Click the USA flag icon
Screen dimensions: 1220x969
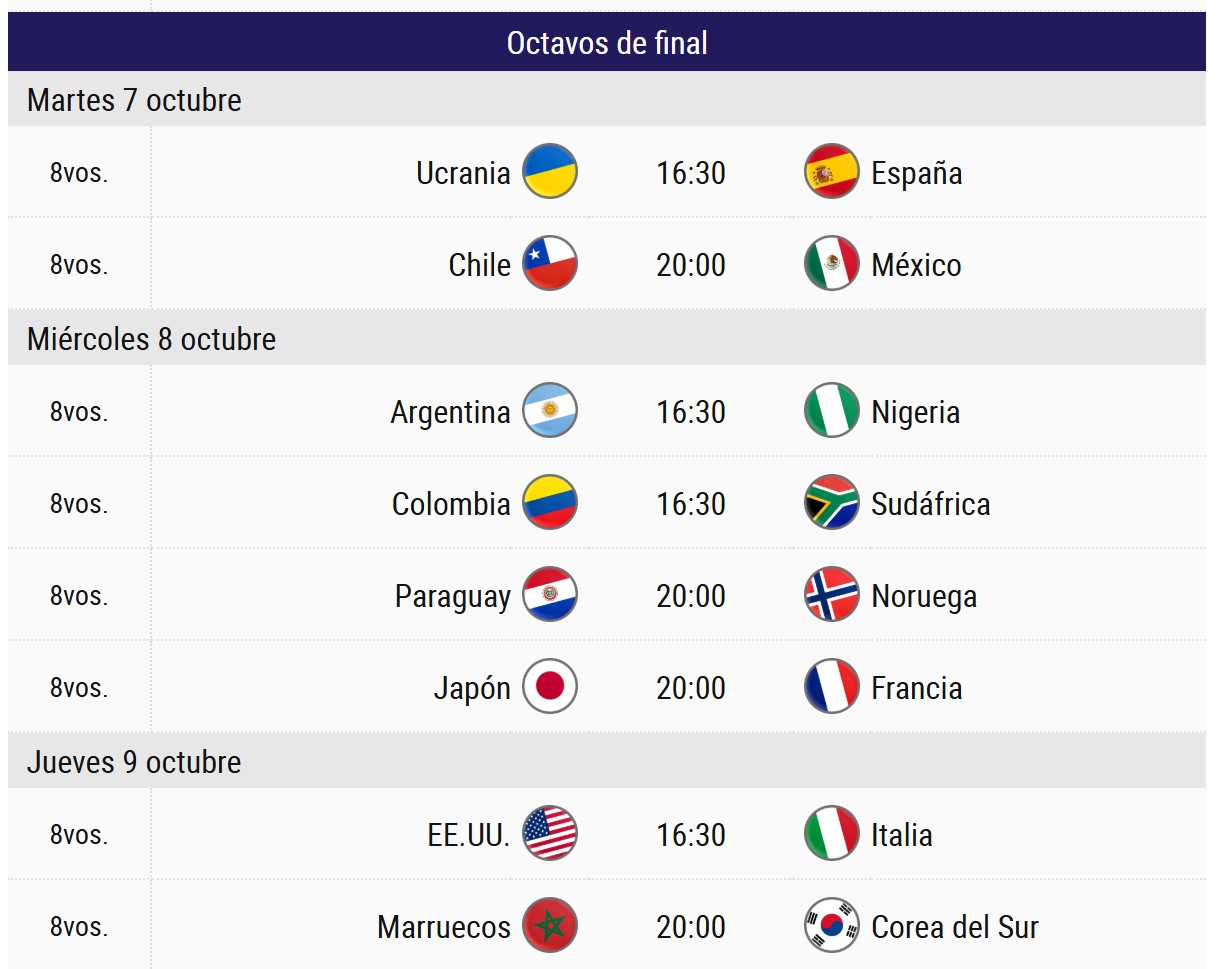tap(550, 834)
